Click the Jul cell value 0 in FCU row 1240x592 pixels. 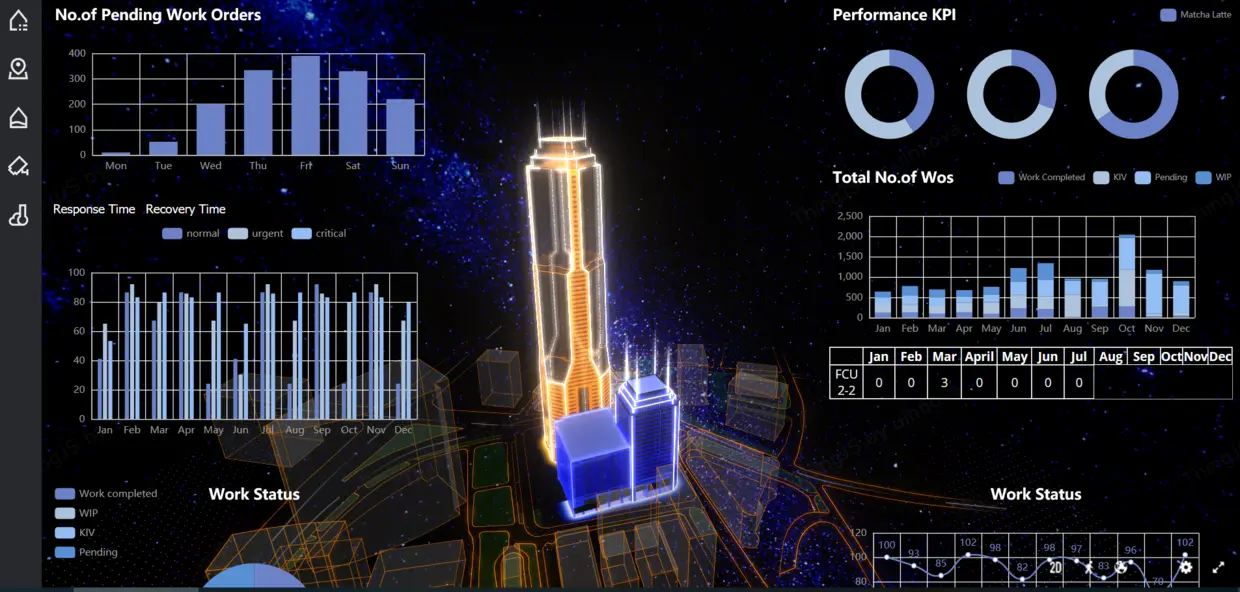click(1078, 382)
